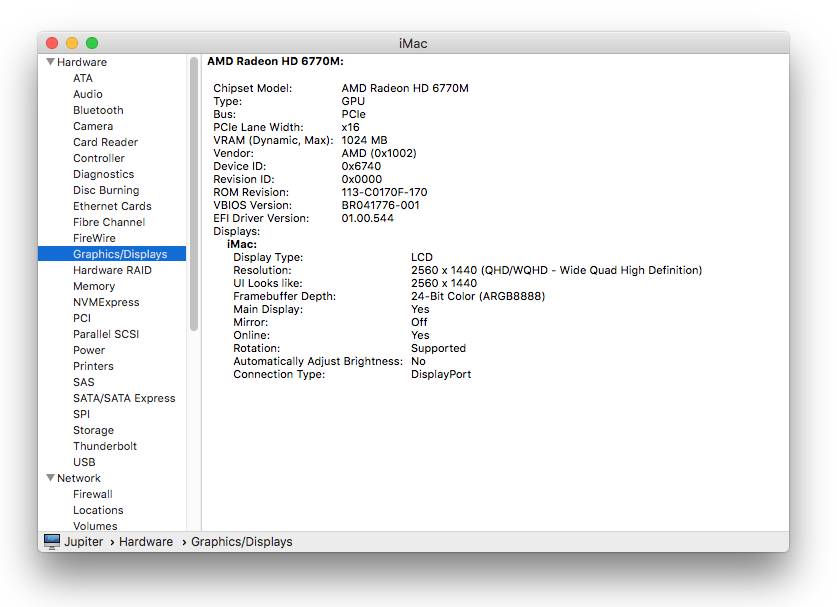Show Memory information
This screenshot has height=607, width=837.
[x=94, y=286]
